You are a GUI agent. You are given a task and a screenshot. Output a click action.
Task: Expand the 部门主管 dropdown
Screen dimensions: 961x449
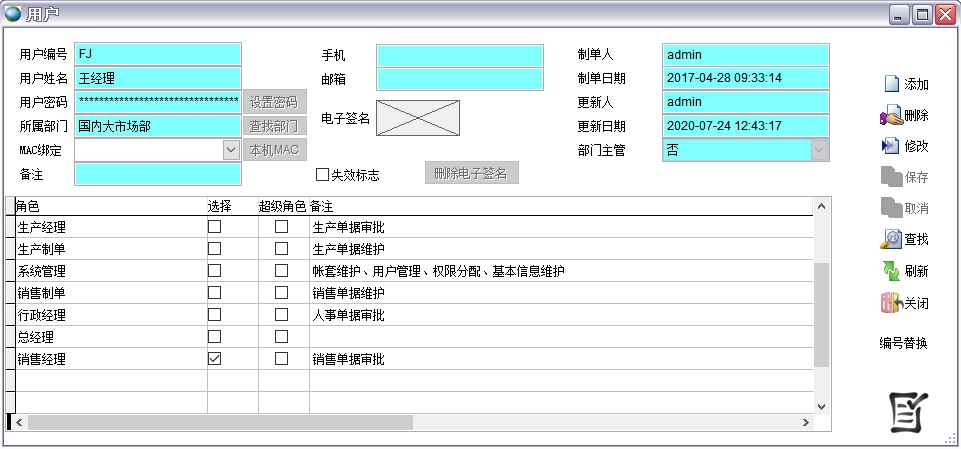819,149
